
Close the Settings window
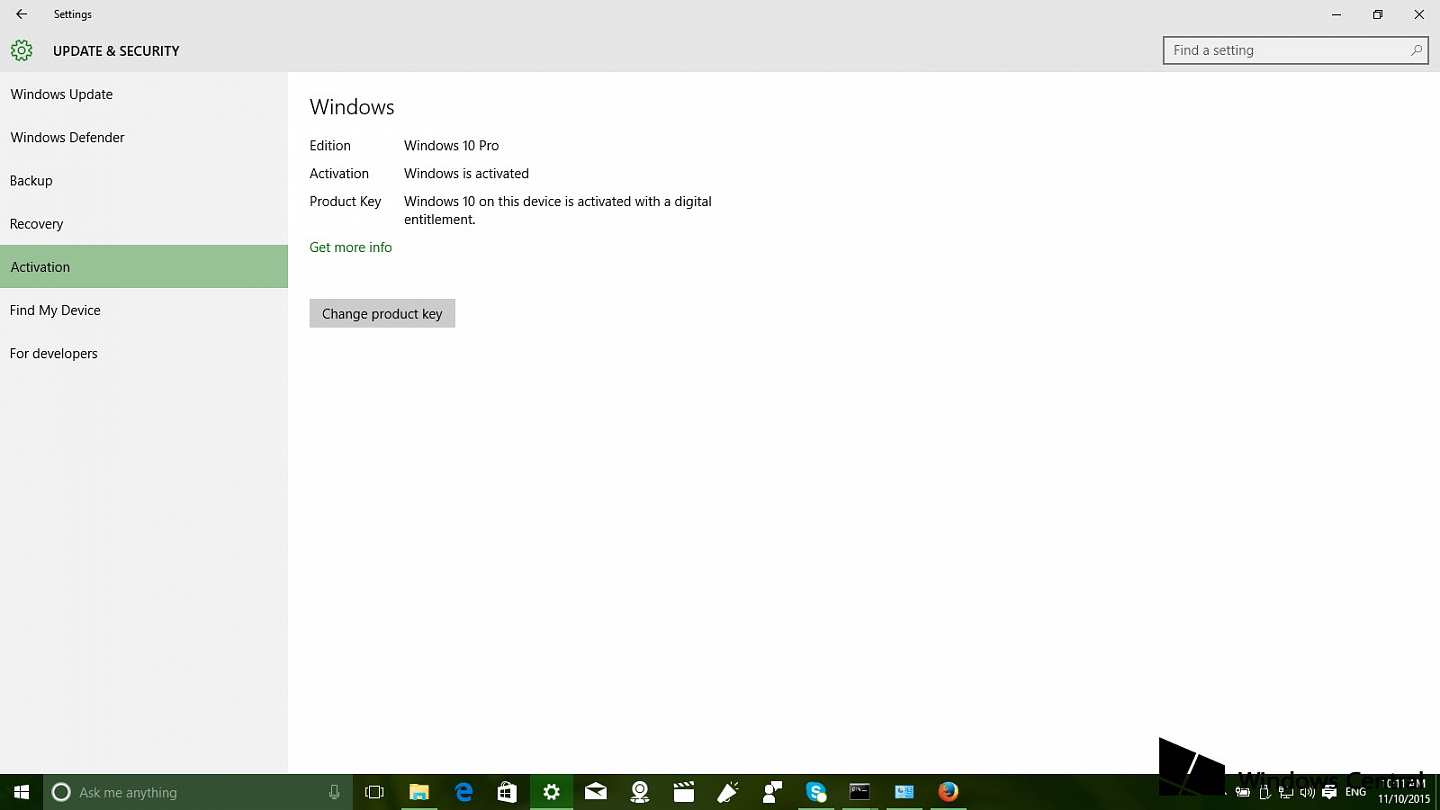pyautogui.click(x=1419, y=14)
